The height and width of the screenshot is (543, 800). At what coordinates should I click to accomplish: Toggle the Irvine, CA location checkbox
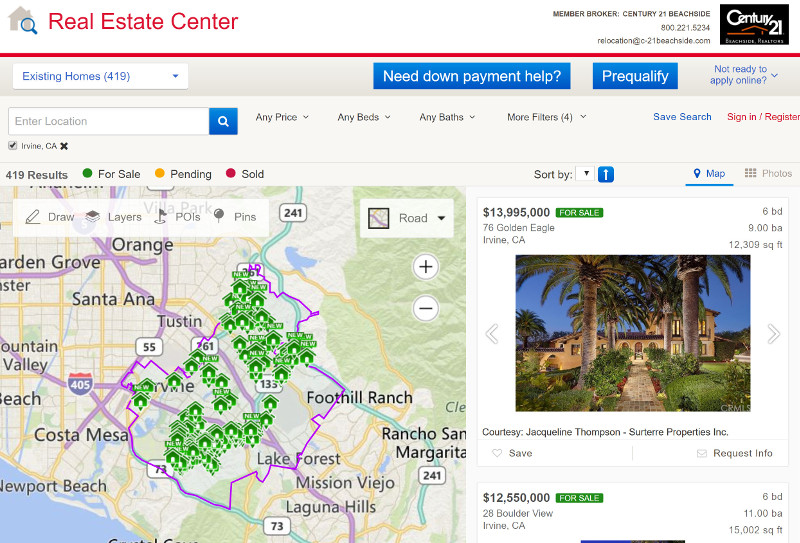(x=13, y=146)
